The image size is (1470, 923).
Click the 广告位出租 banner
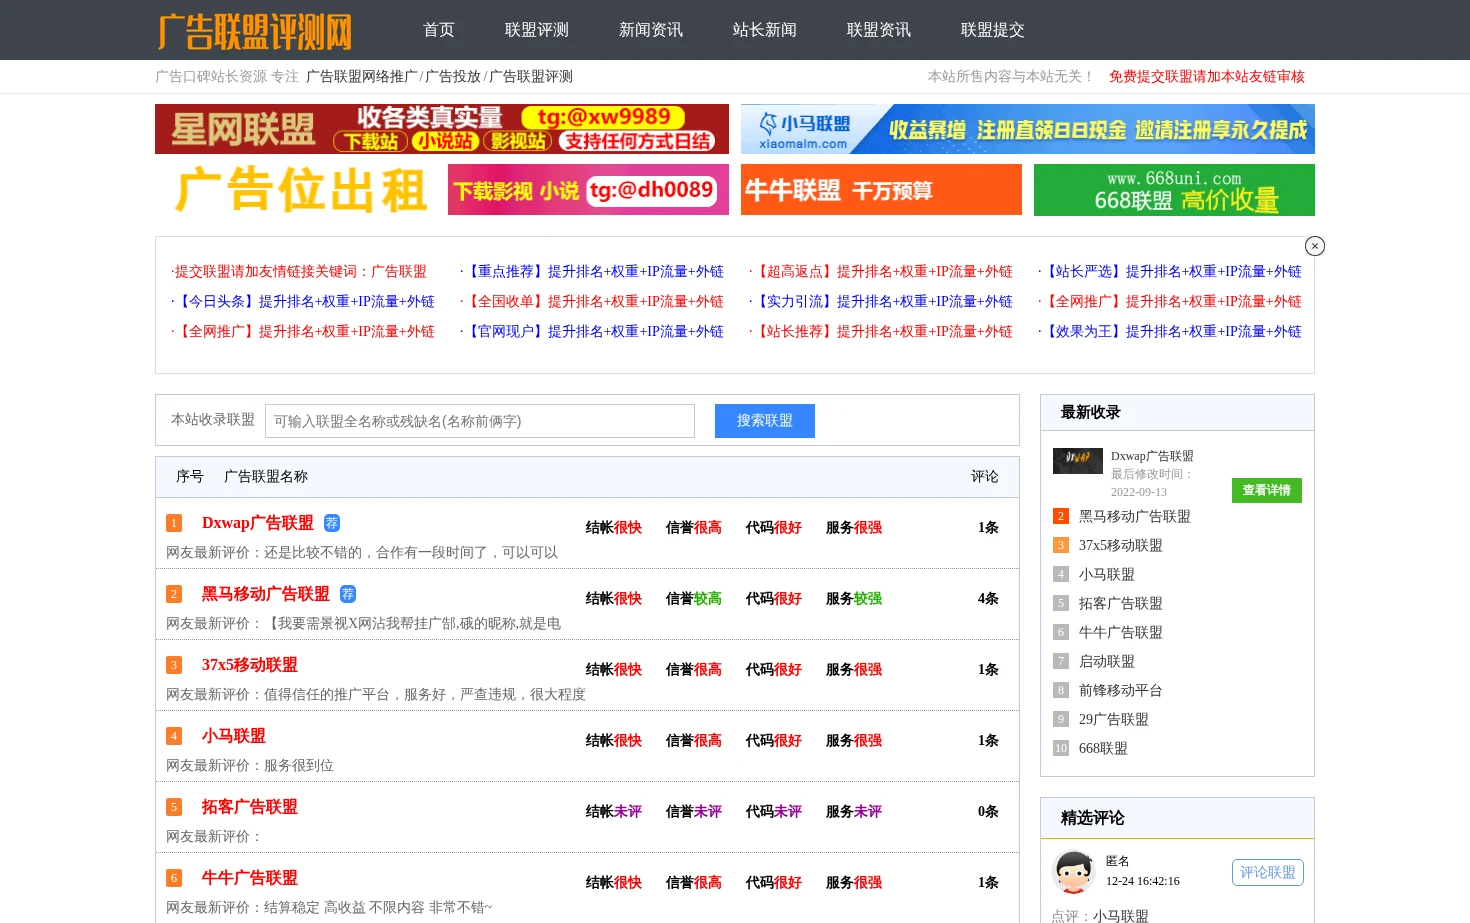point(296,190)
